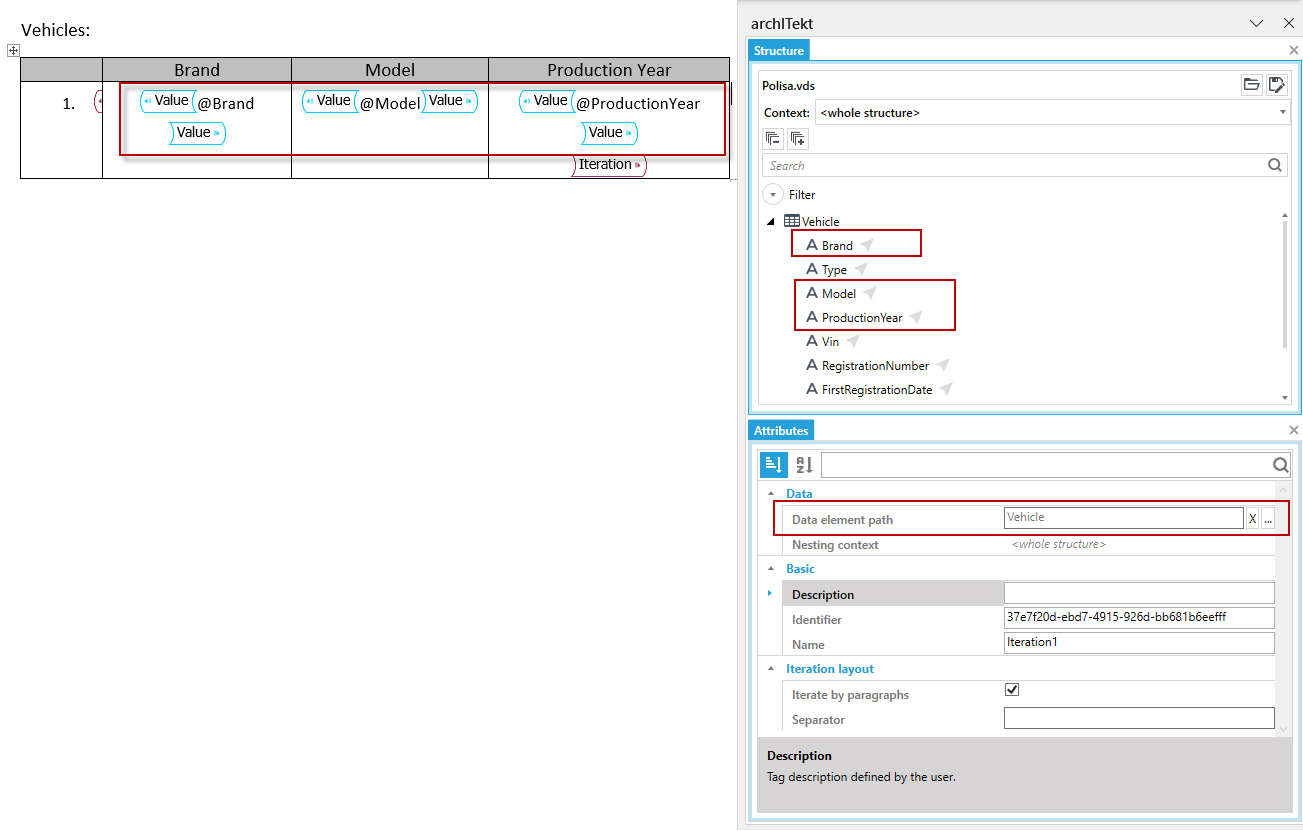Switch to the Attributes tab
Viewport: 1303px width, 831px height.
click(781, 431)
